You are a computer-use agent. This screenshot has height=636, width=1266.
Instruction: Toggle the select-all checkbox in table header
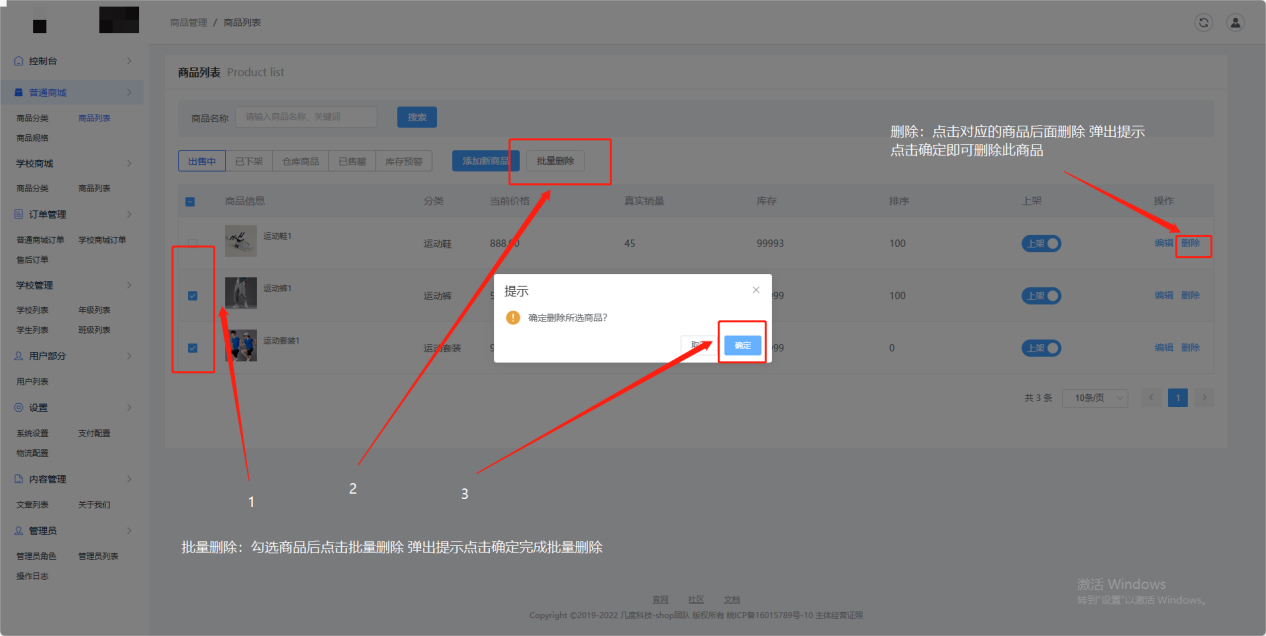pos(190,202)
